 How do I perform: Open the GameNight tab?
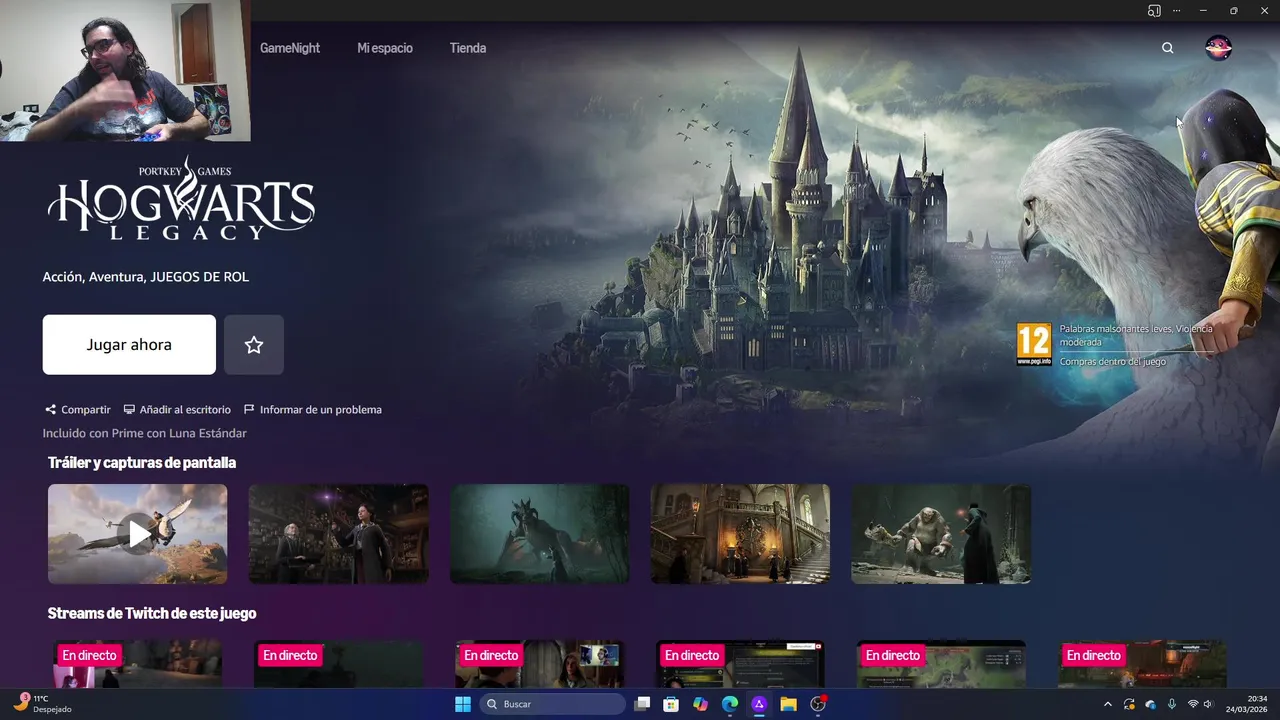(290, 48)
